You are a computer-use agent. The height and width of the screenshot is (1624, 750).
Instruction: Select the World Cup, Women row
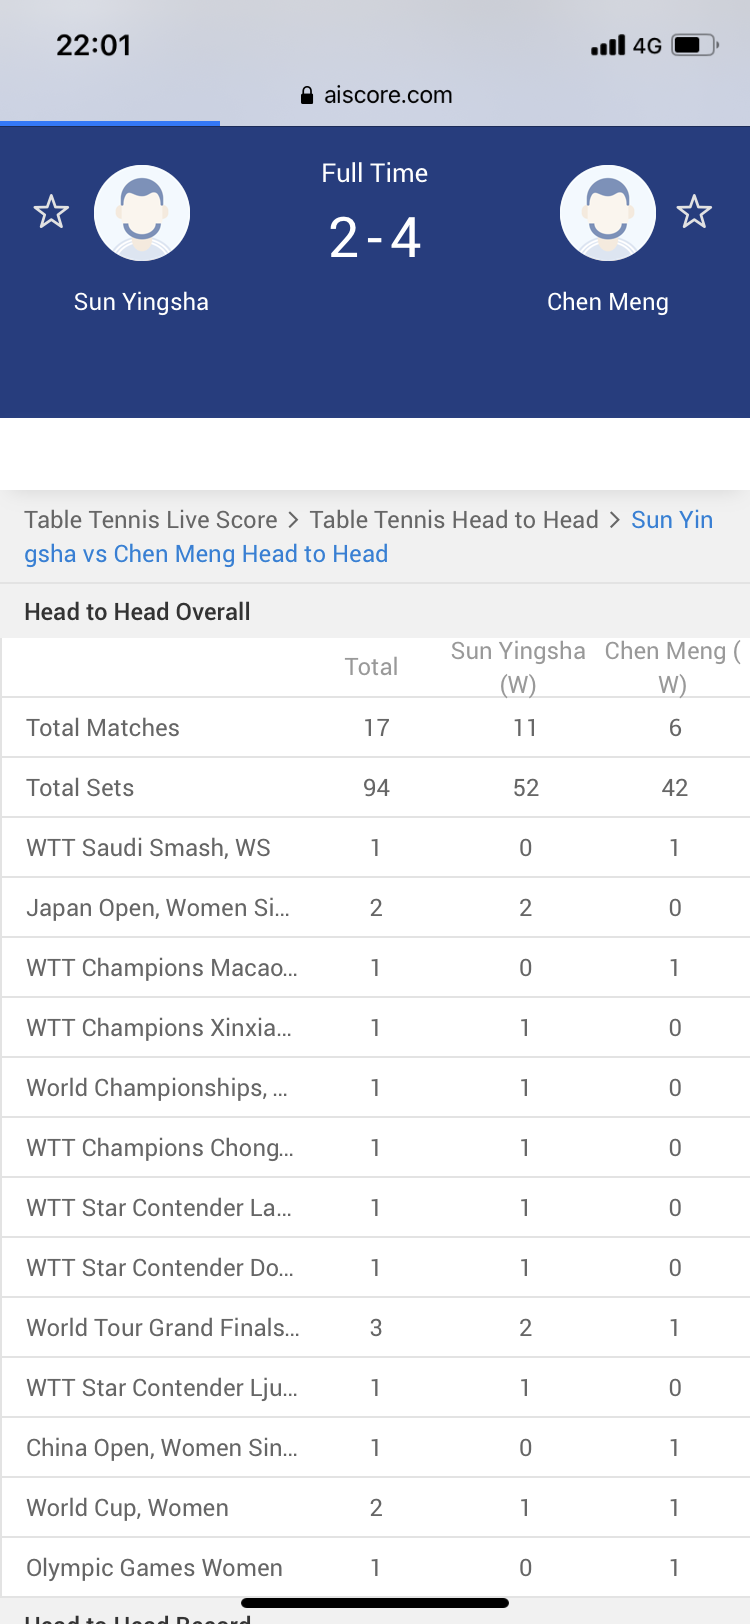tap(375, 1508)
